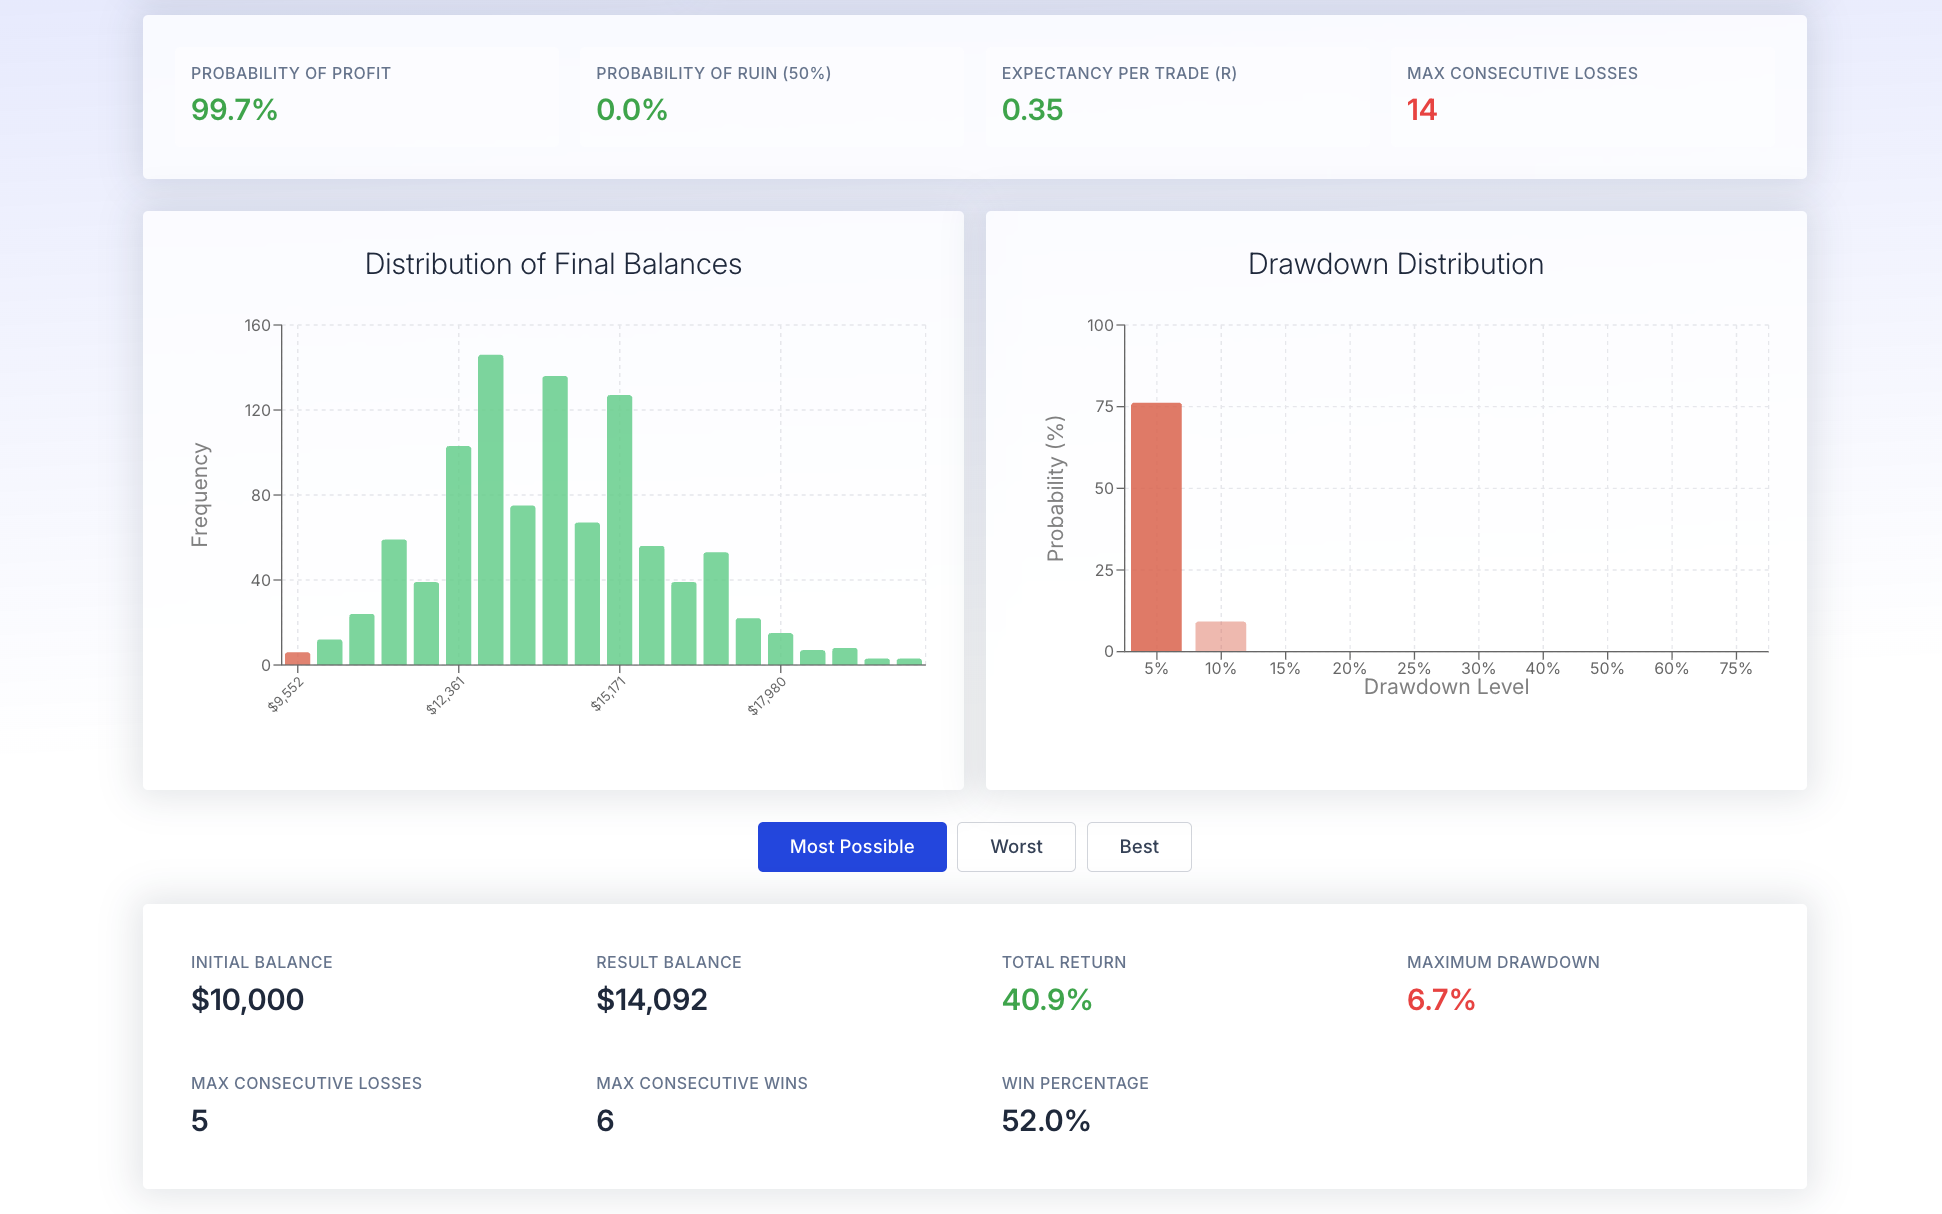Click the Maximum Drawdown 6.7% value

point(1441,1000)
